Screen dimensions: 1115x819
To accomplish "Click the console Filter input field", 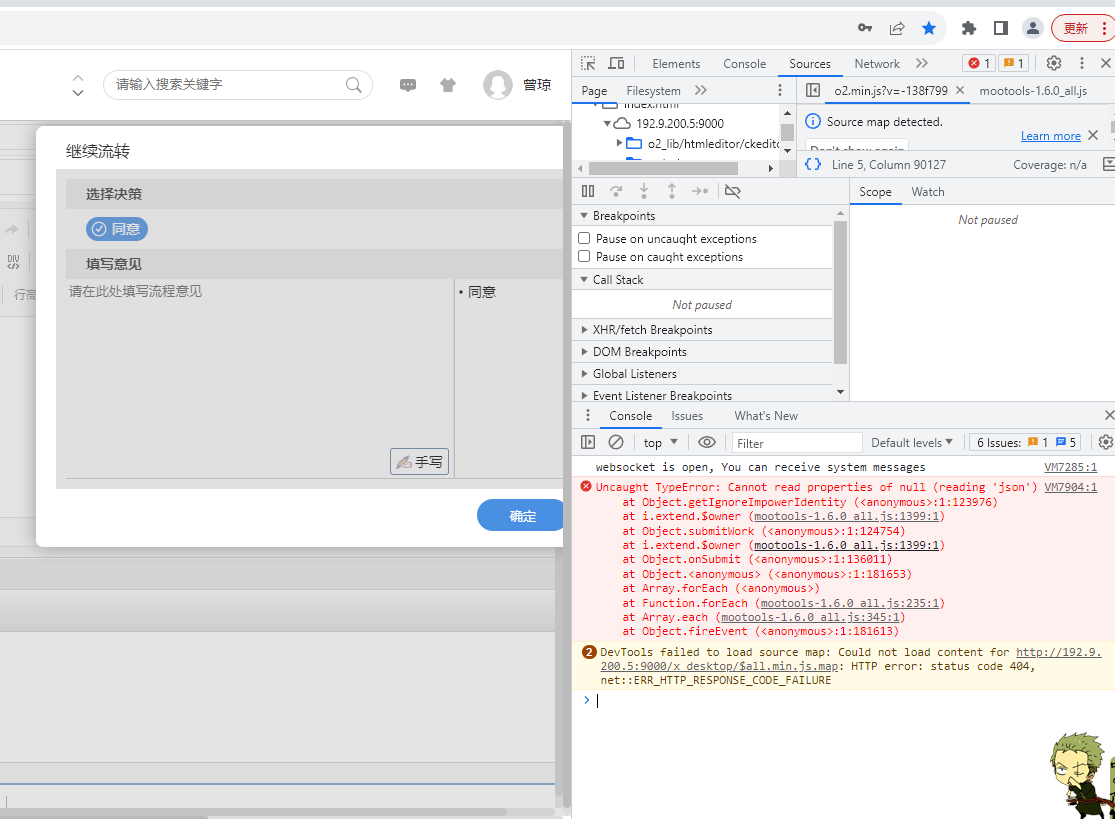I will click(797, 443).
